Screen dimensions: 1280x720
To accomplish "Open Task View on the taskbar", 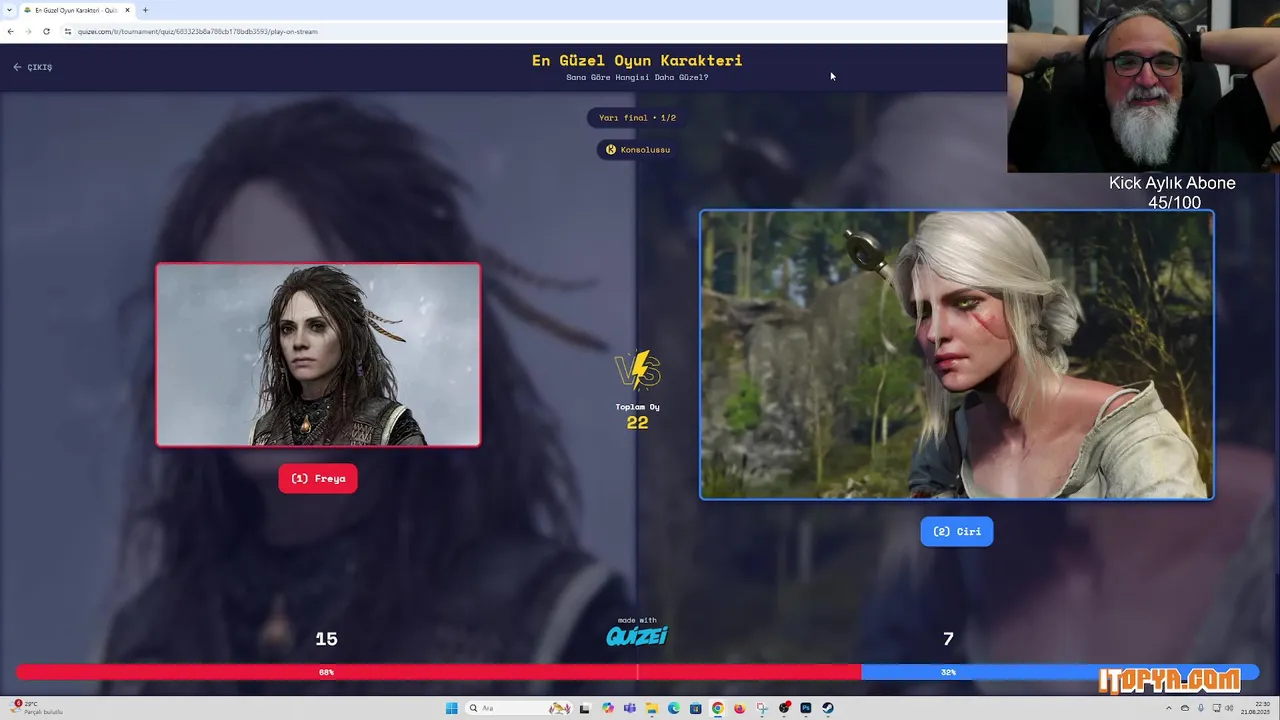I will [x=585, y=708].
